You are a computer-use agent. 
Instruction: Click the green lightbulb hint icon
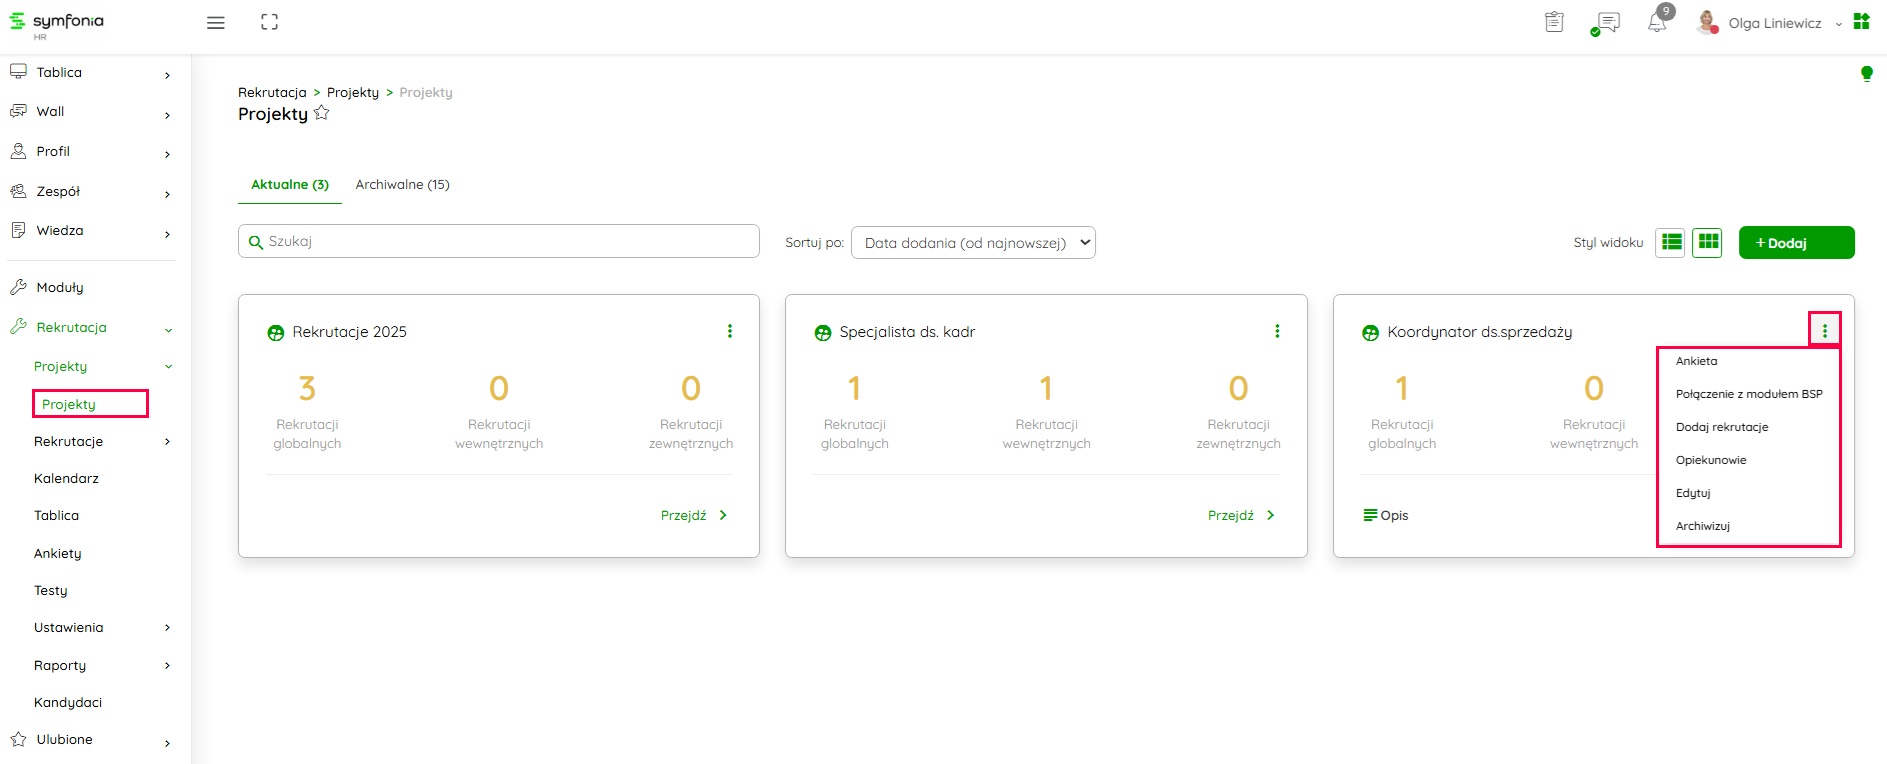(x=1866, y=73)
